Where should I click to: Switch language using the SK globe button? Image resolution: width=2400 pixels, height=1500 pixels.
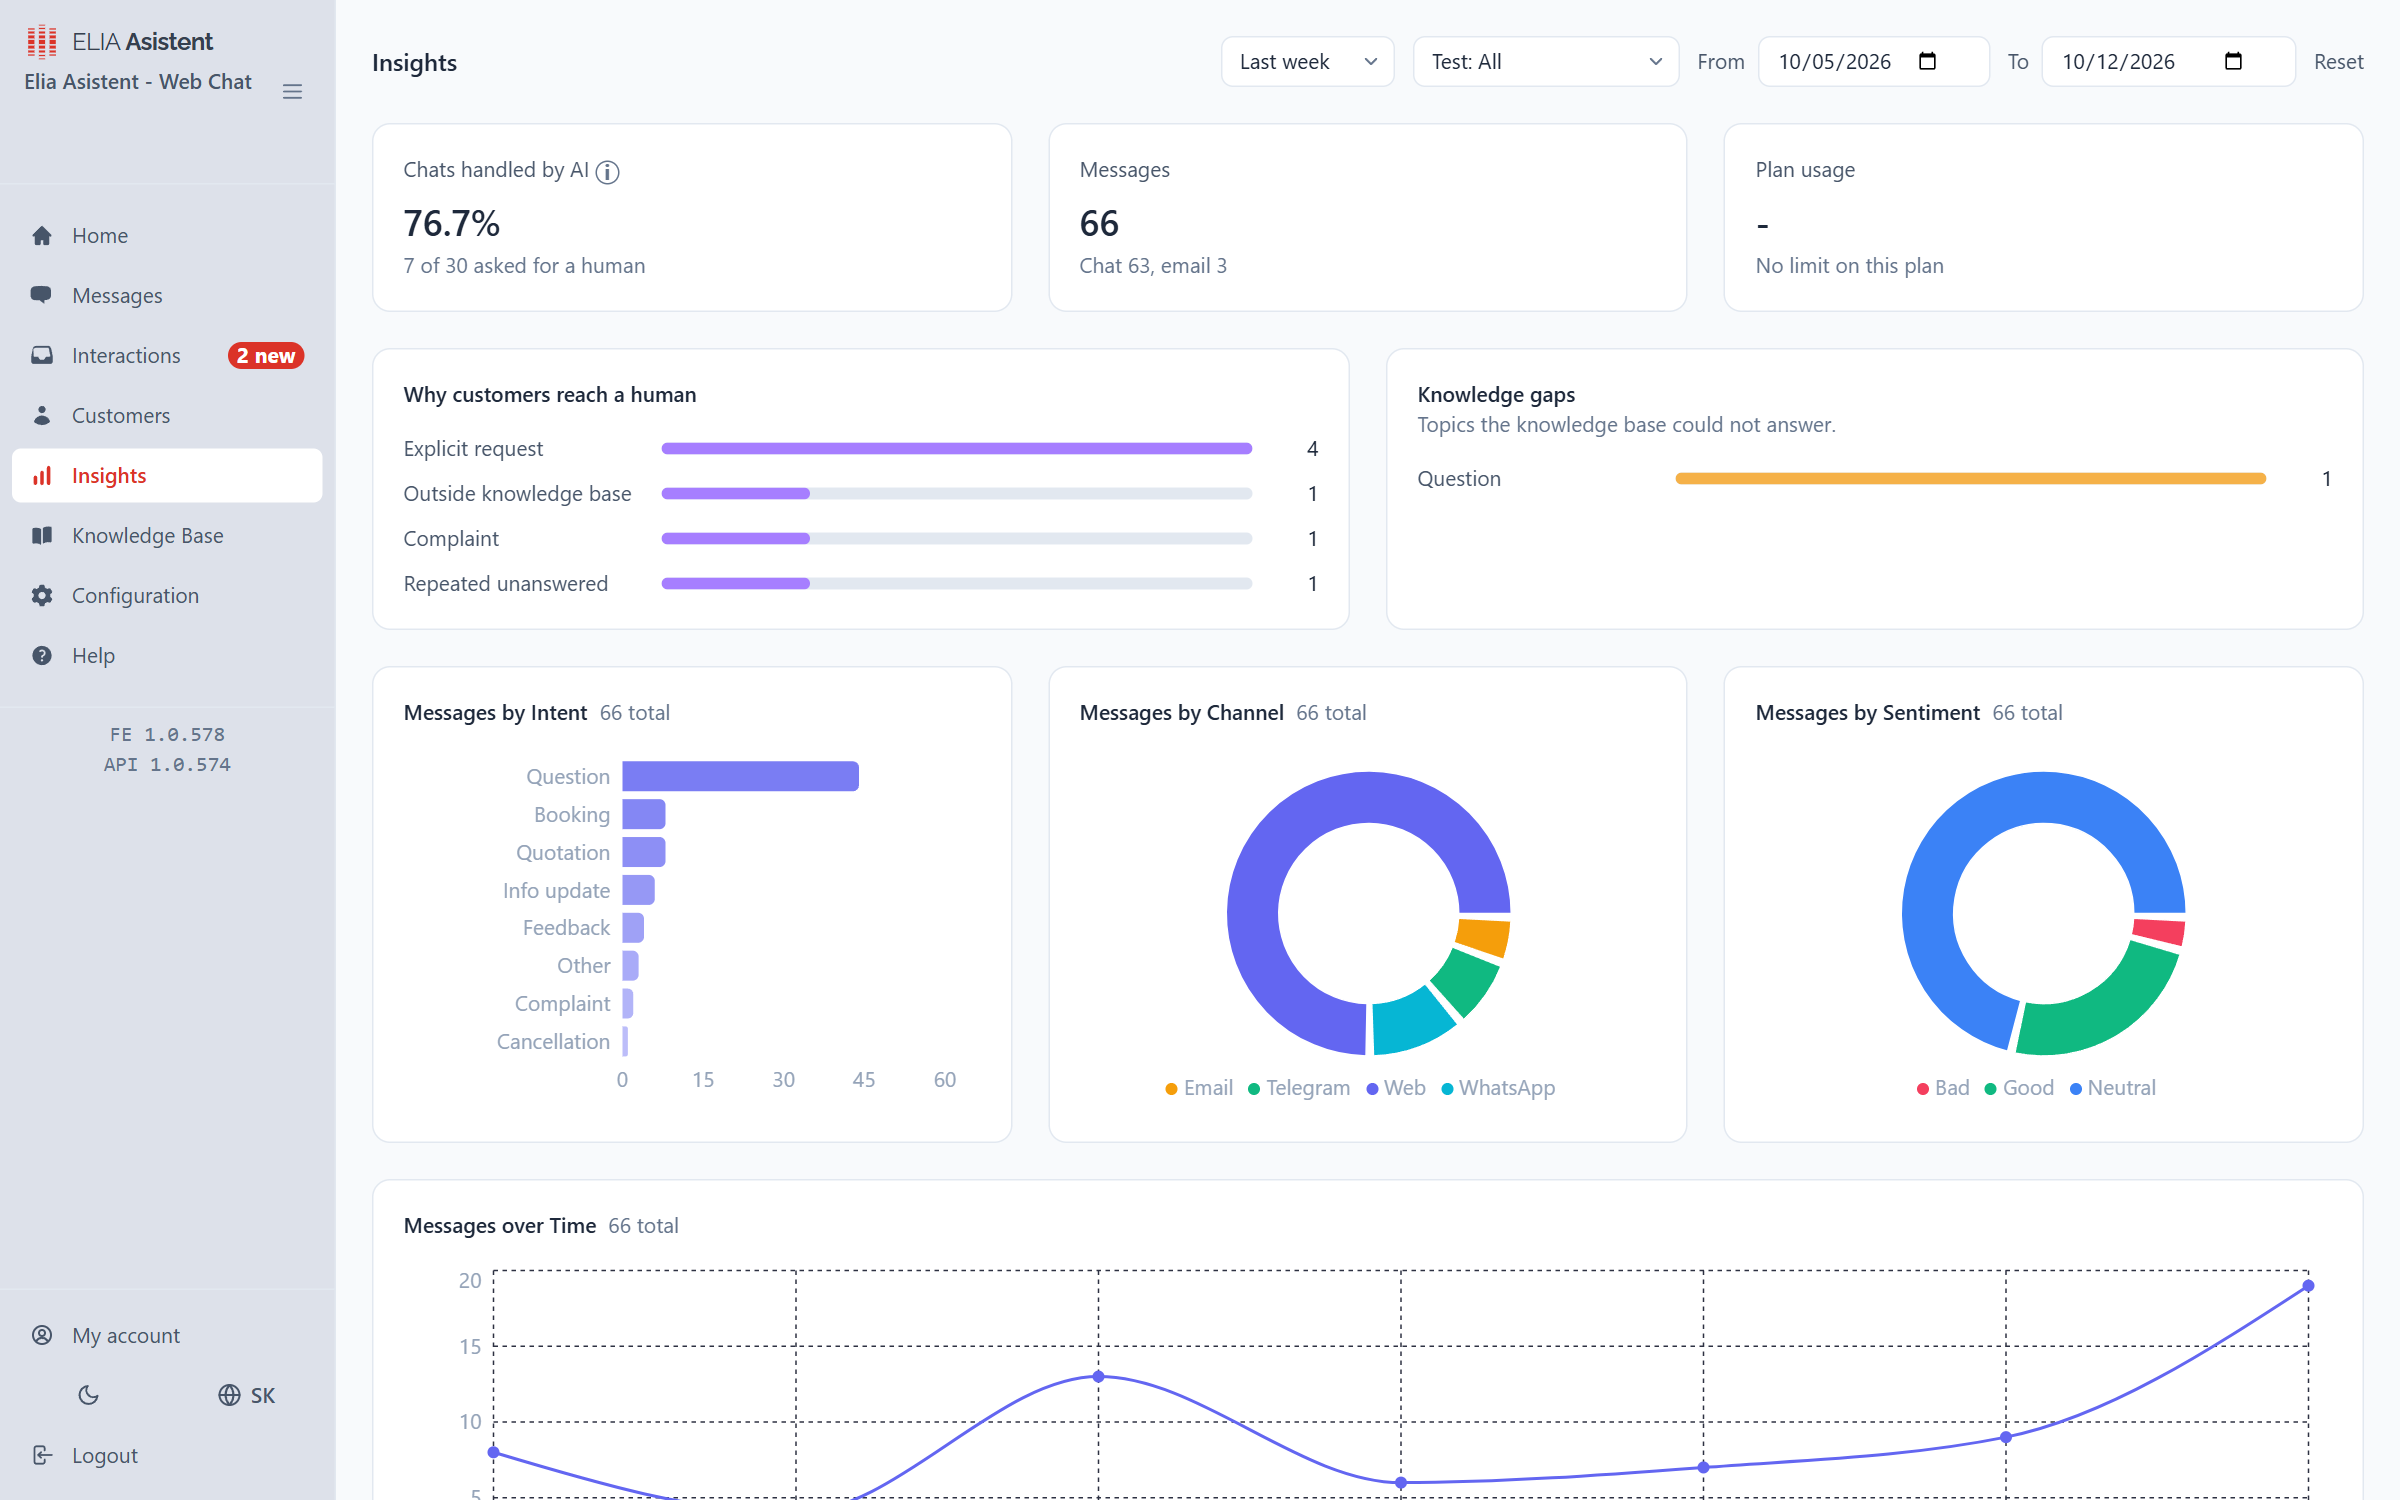pos(247,1395)
